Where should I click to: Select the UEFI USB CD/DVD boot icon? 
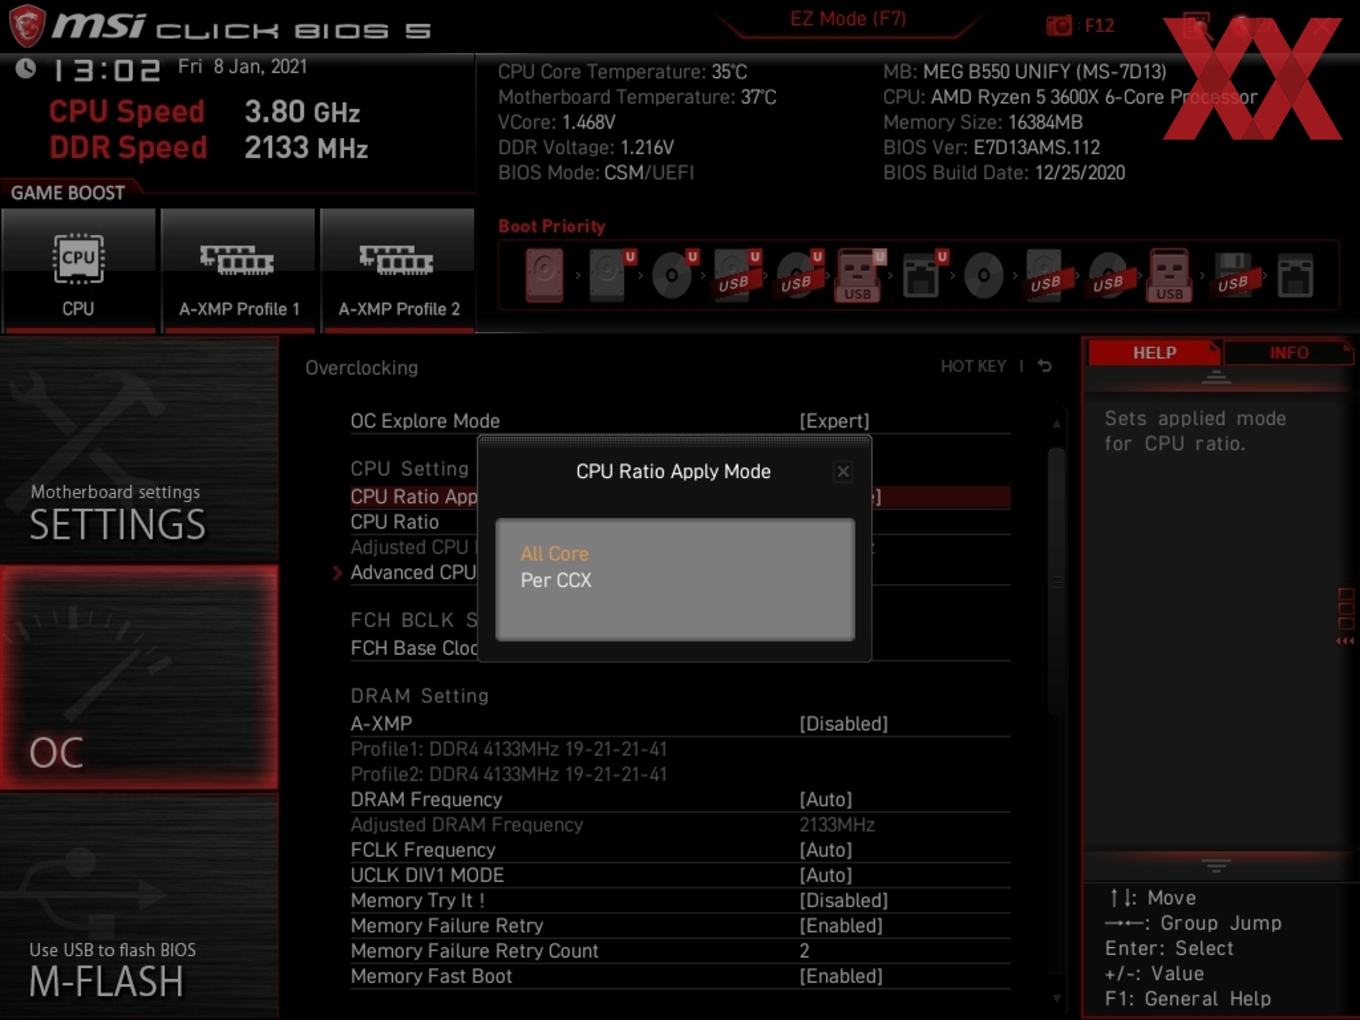click(798, 276)
